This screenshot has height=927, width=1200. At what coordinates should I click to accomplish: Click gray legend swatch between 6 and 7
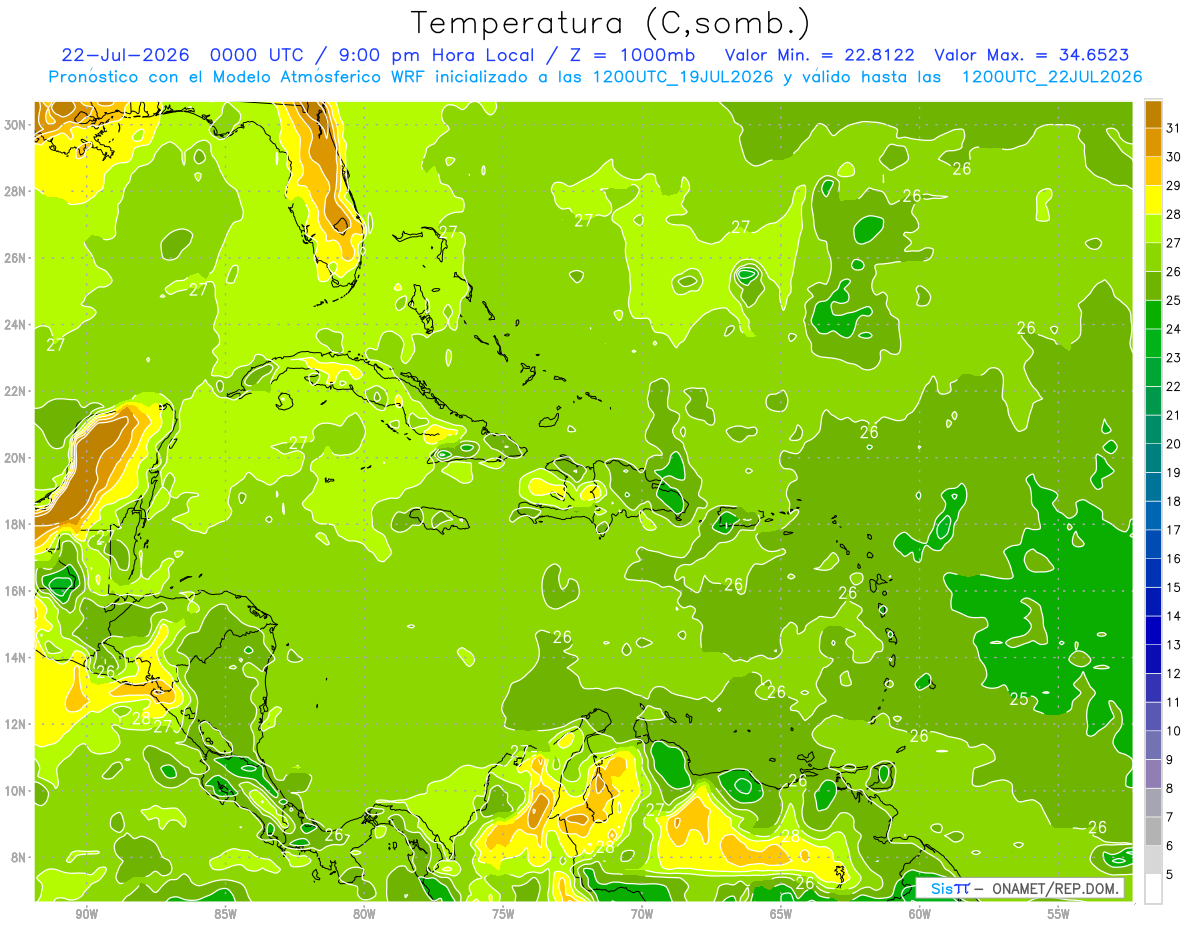pos(1153,831)
